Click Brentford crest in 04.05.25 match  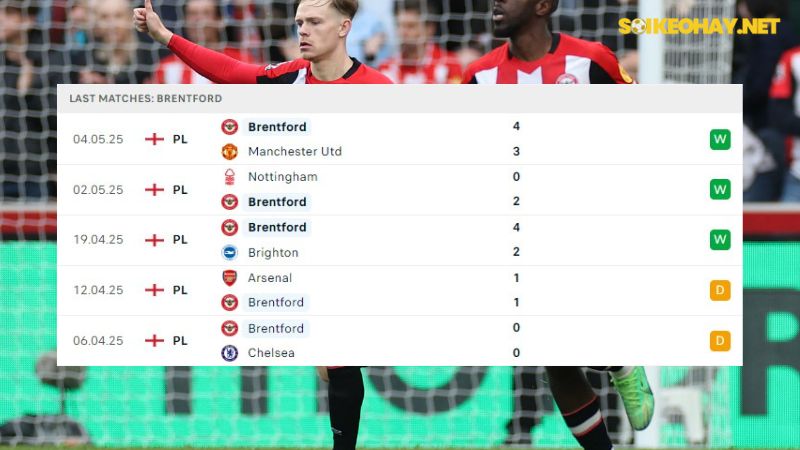point(230,127)
